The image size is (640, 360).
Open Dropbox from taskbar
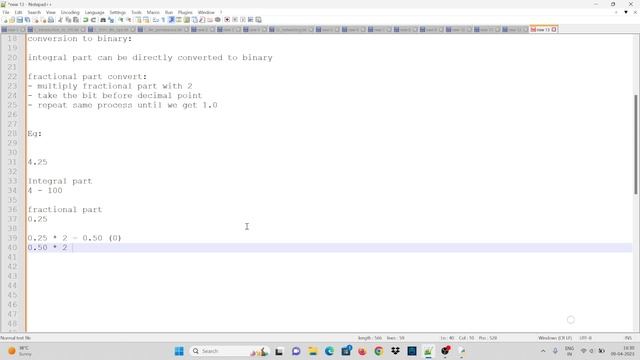[x=395, y=351]
